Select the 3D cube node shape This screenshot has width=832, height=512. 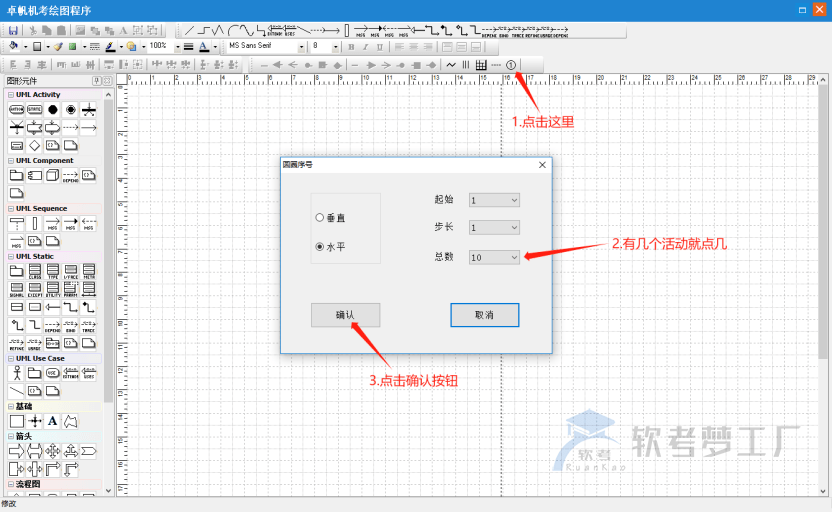point(52,176)
